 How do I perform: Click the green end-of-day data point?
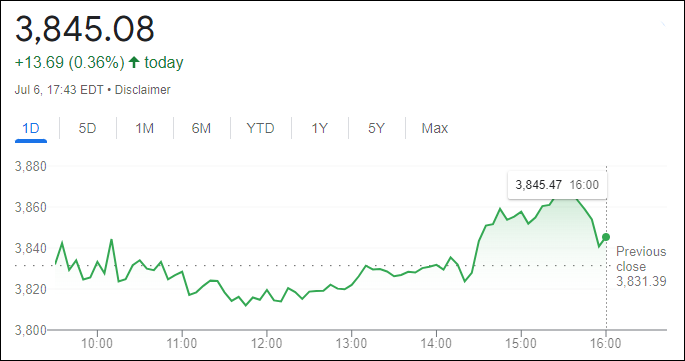coord(606,237)
